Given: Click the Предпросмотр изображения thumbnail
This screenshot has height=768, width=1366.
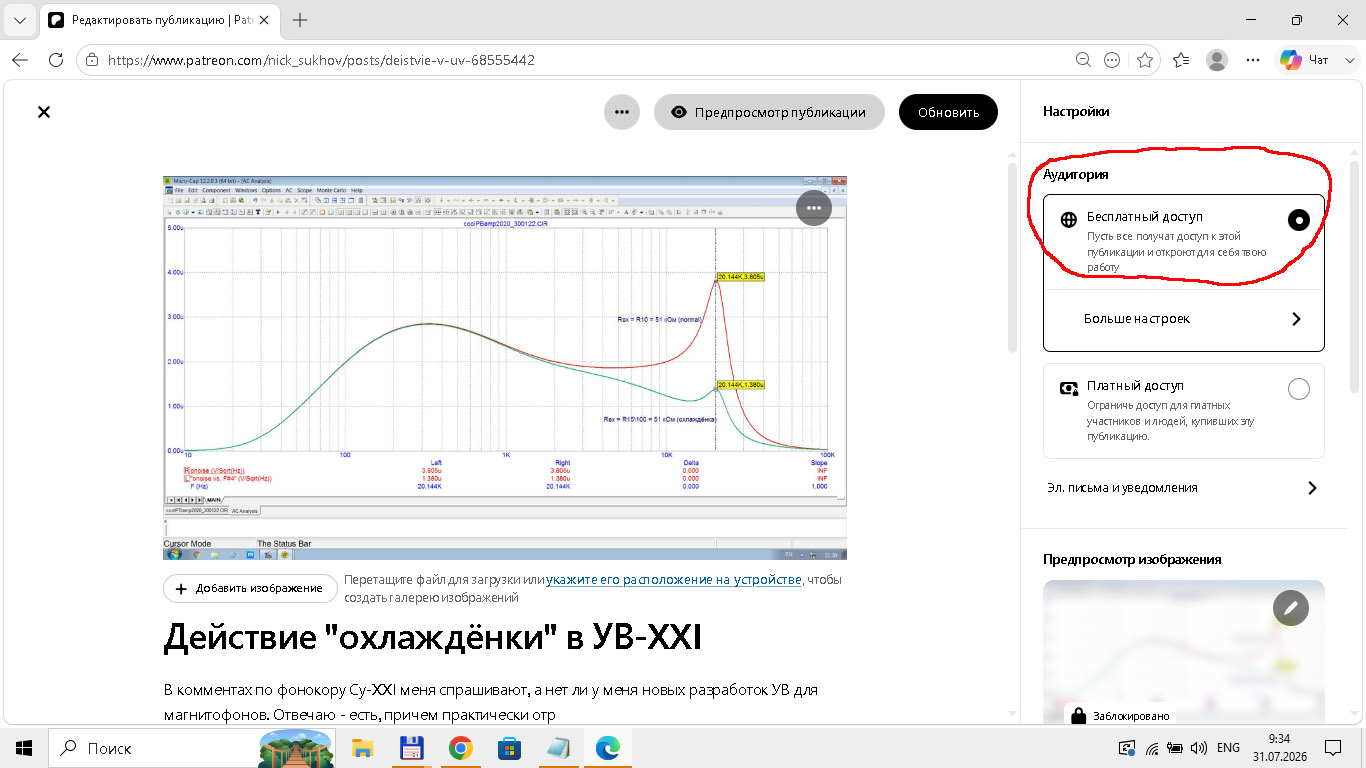Looking at the screenshot, I should point(1183,654).
